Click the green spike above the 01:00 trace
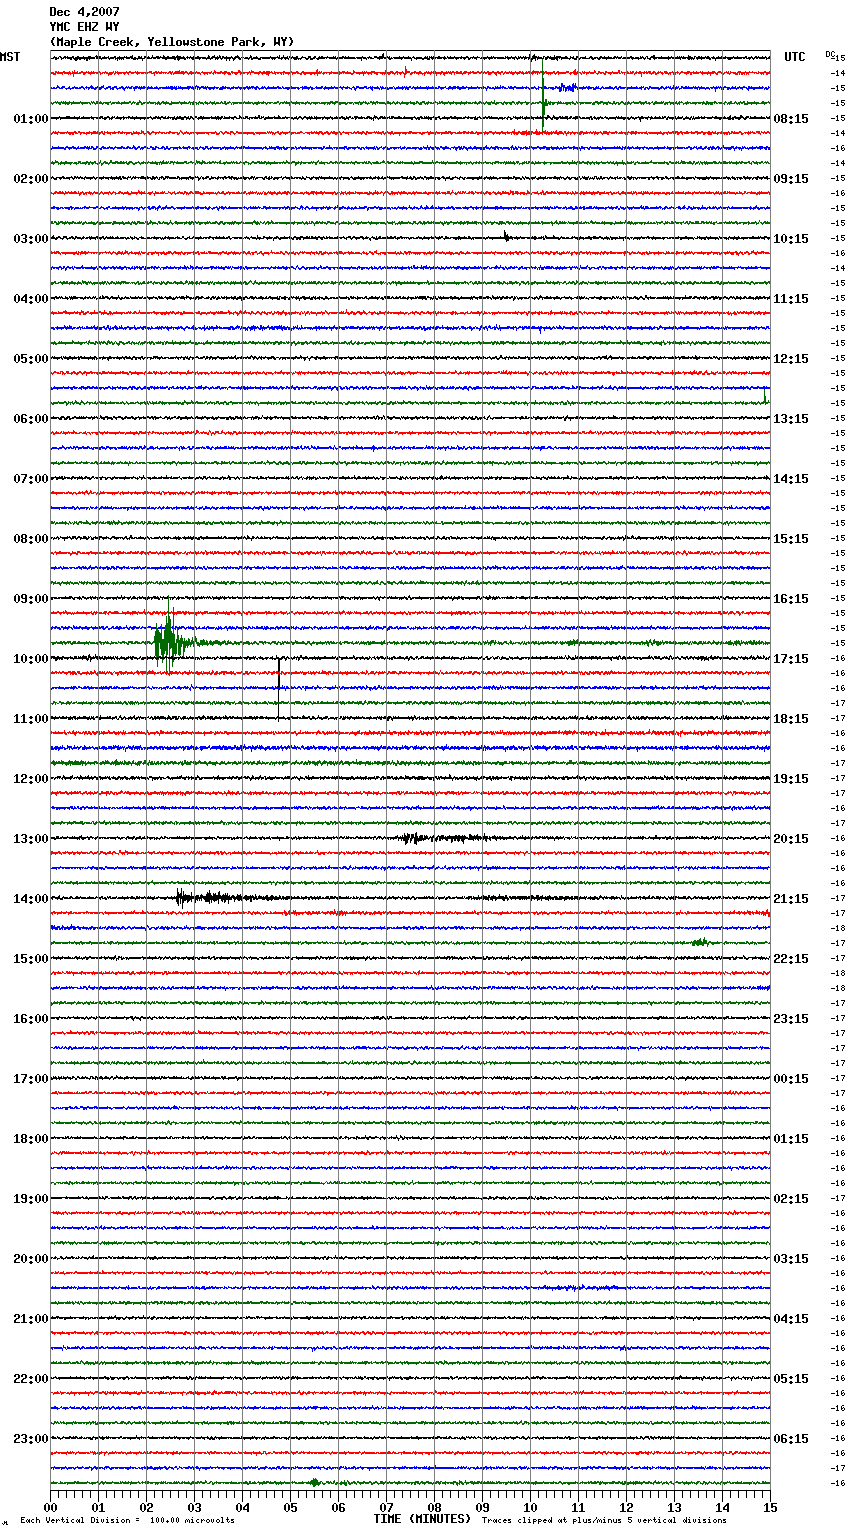The height and width of the screenshot is (1534, 850). tap(543, 95)
